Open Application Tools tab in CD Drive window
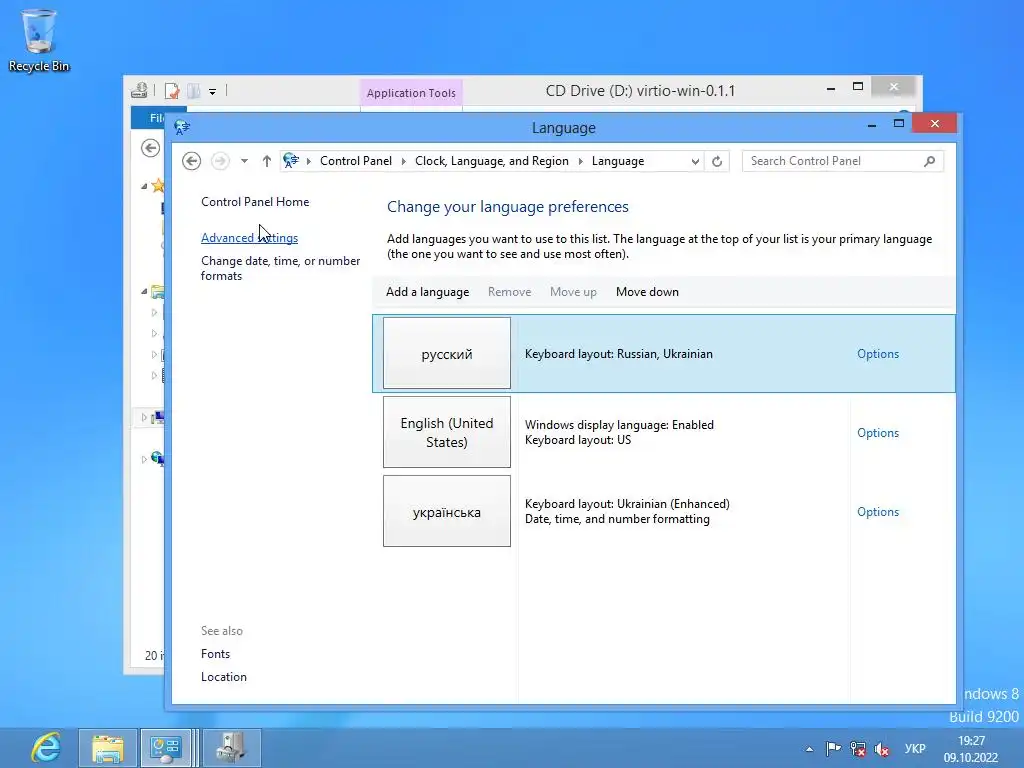1024x768 pixels. coord(411,93)
